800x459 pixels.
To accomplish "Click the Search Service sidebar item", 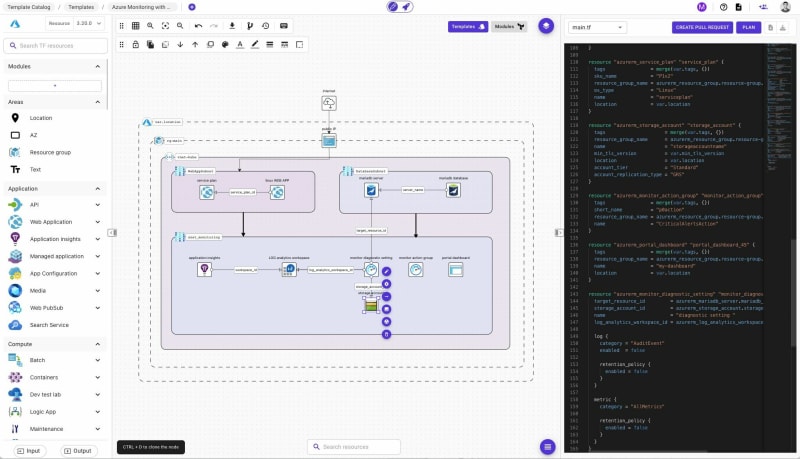I will (49, 325).
